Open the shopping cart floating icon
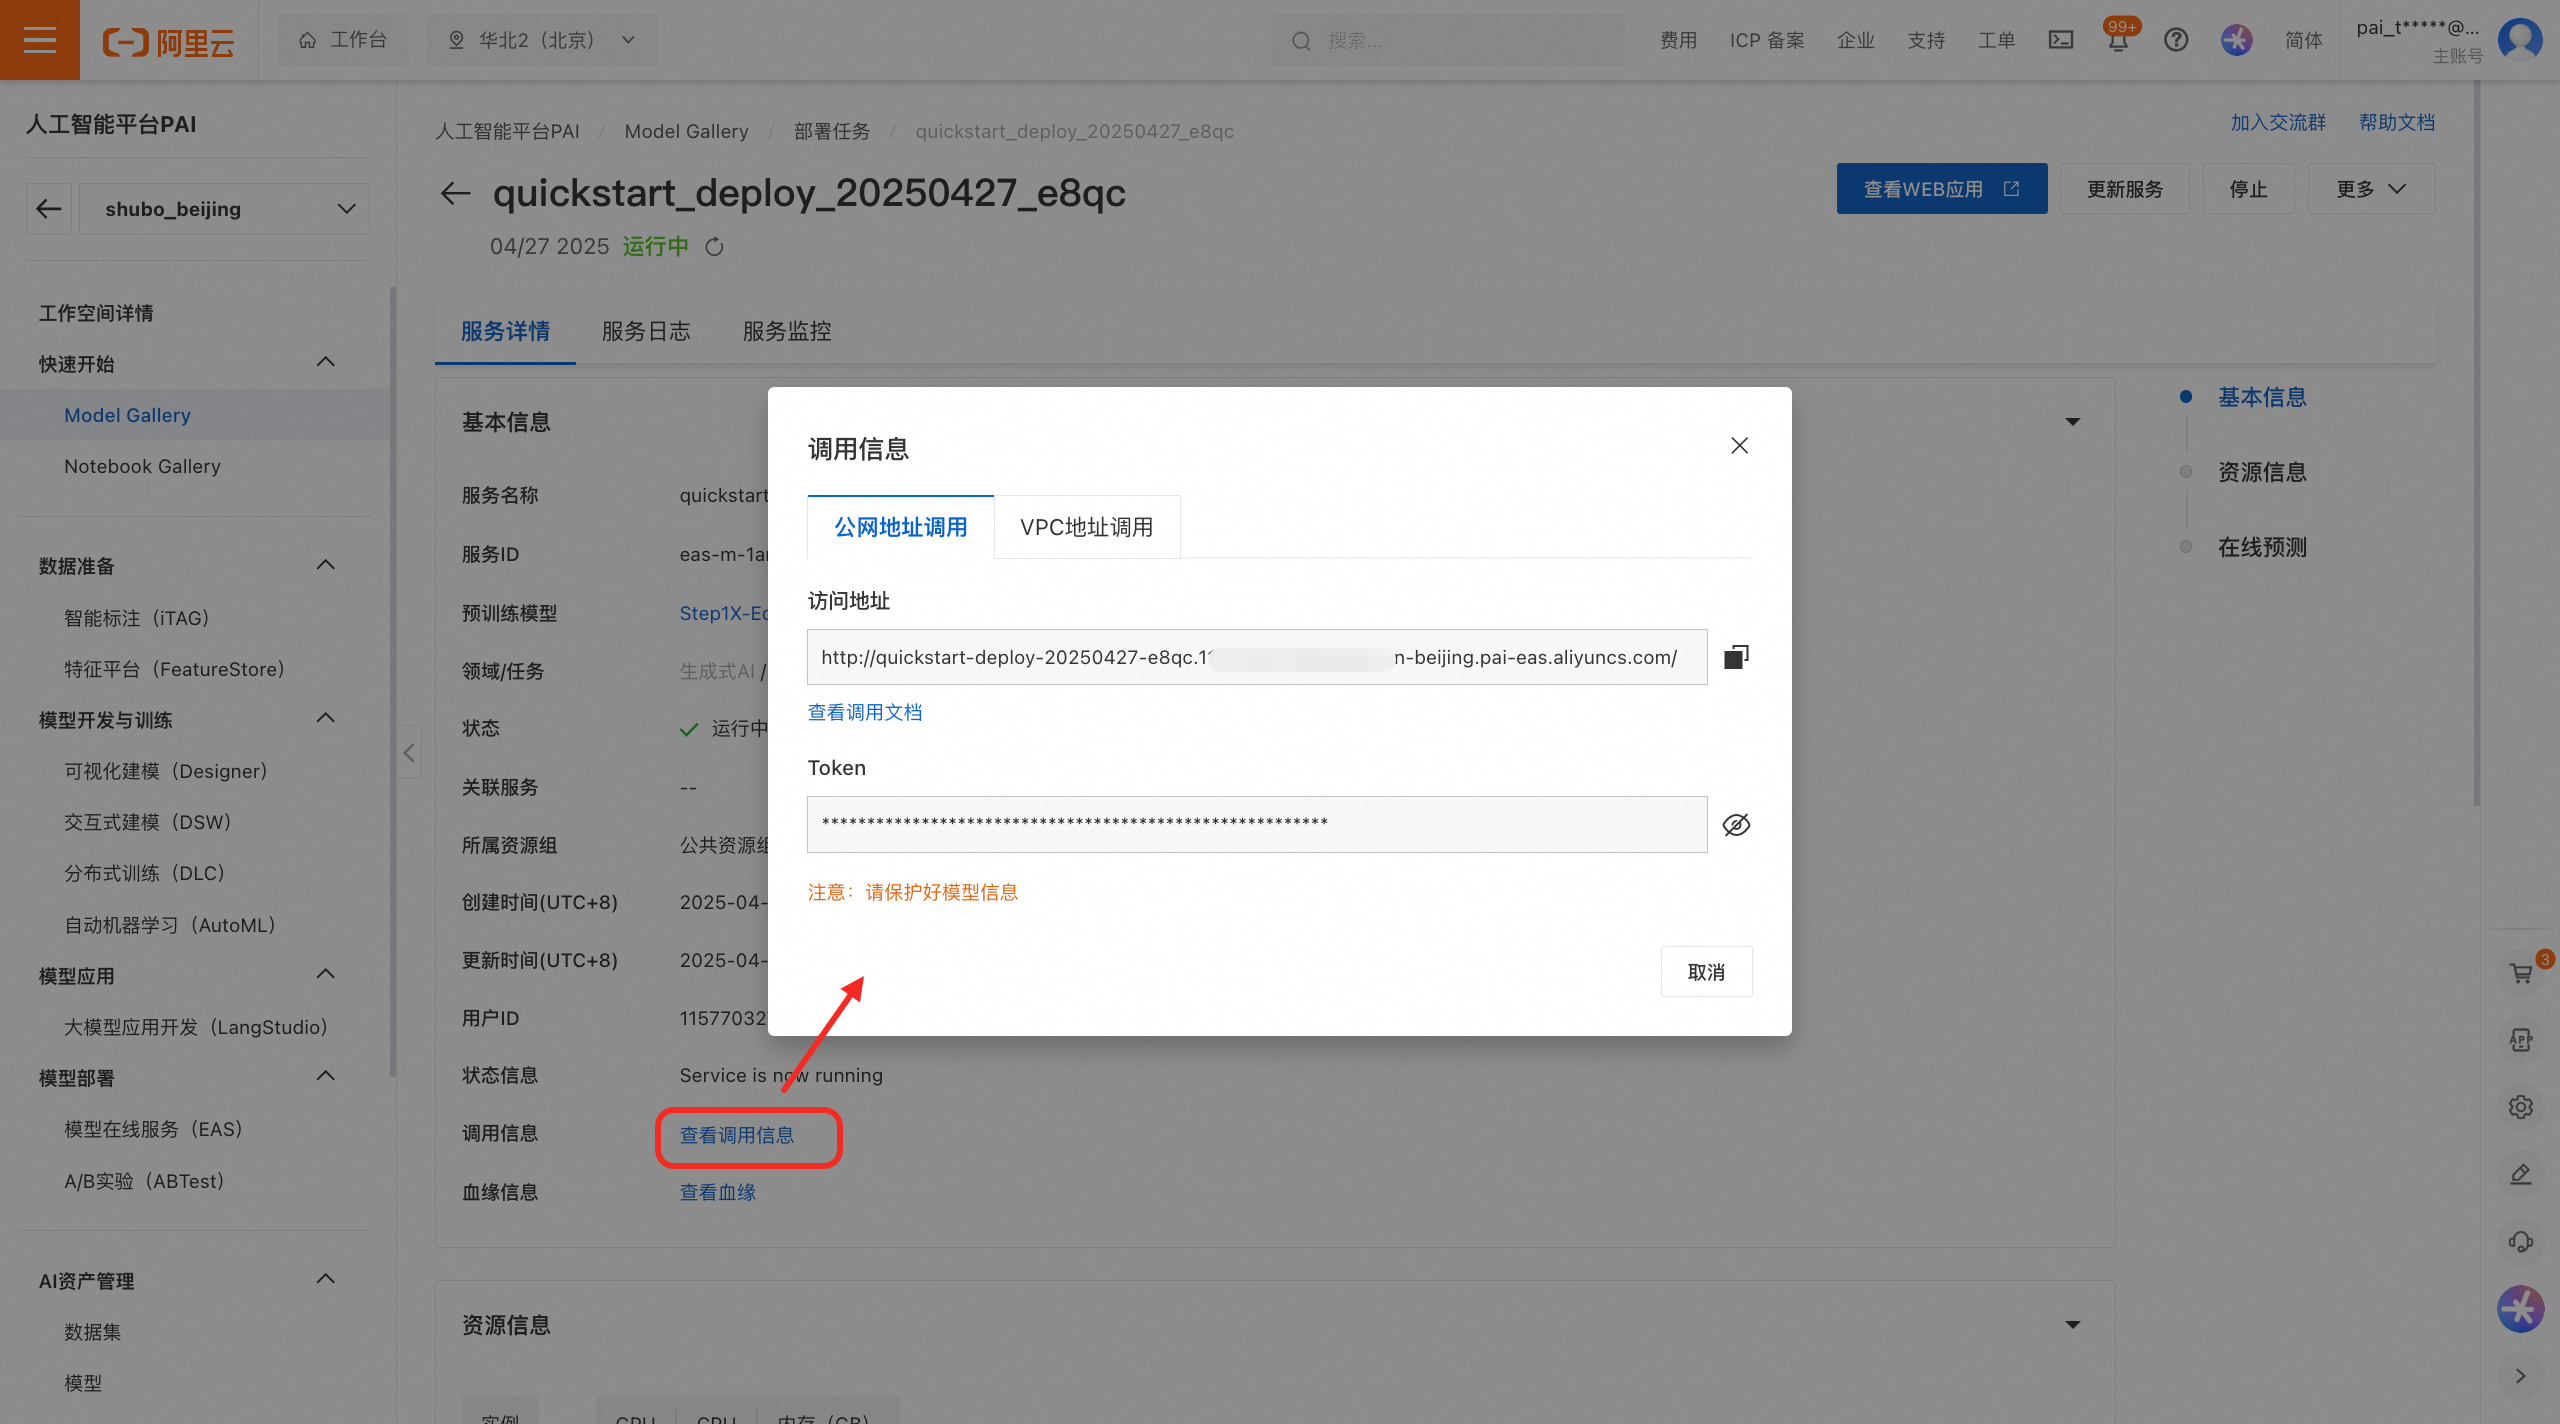The width and height of the screenshot is (2560, 1424). 2521,973
